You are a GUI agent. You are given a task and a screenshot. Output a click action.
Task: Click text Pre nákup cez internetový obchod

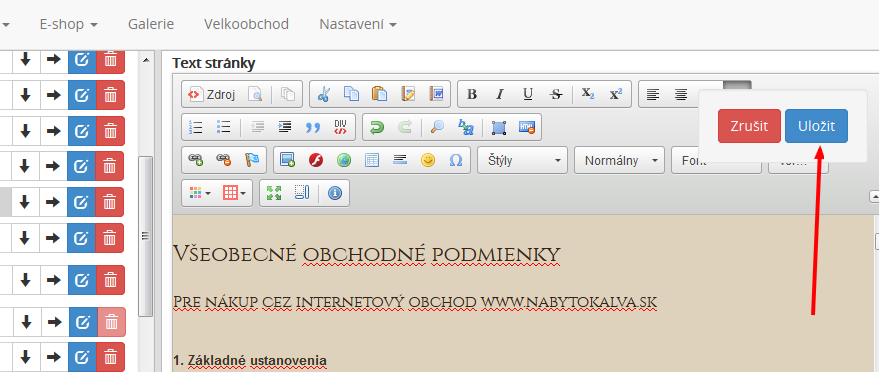click(325, 302)
